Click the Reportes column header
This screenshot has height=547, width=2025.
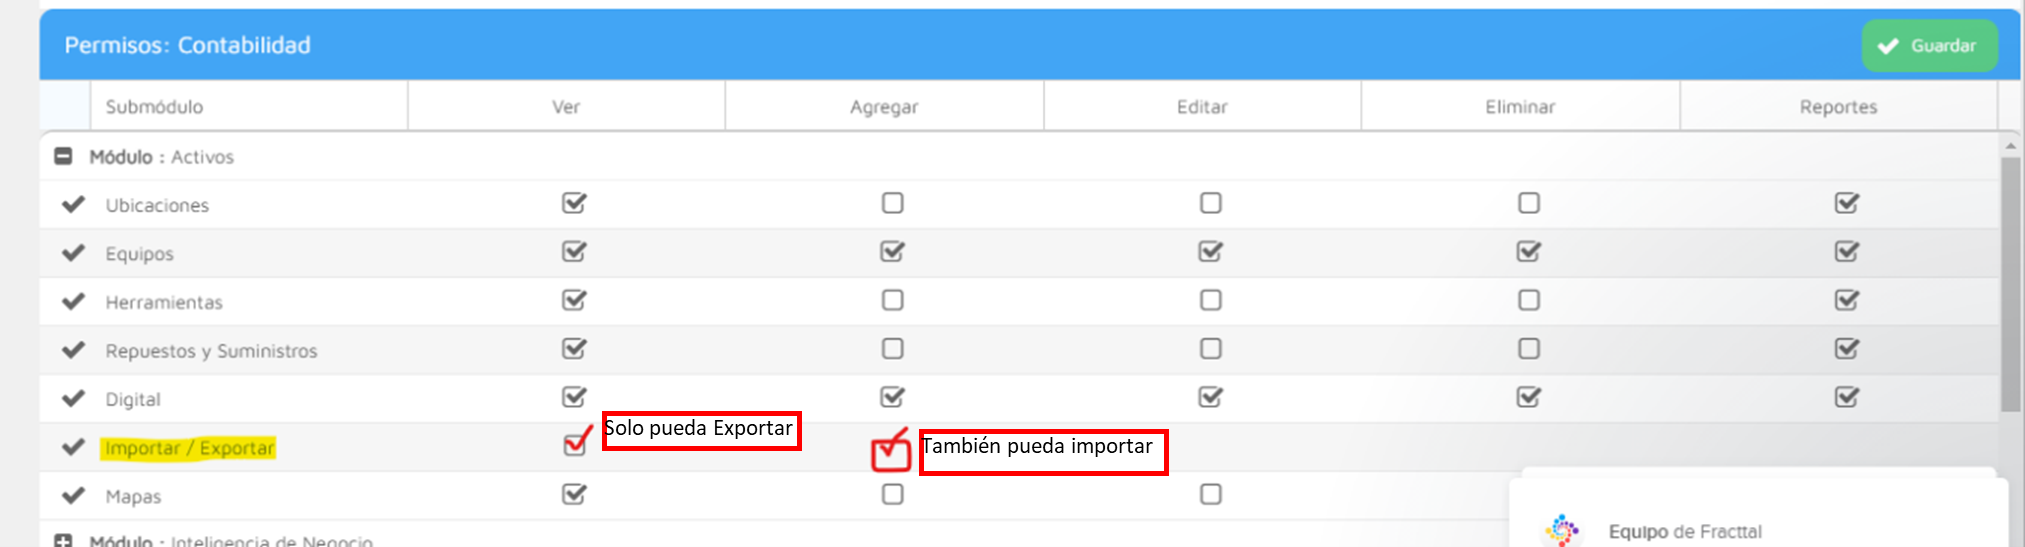tap(1838, 107)
